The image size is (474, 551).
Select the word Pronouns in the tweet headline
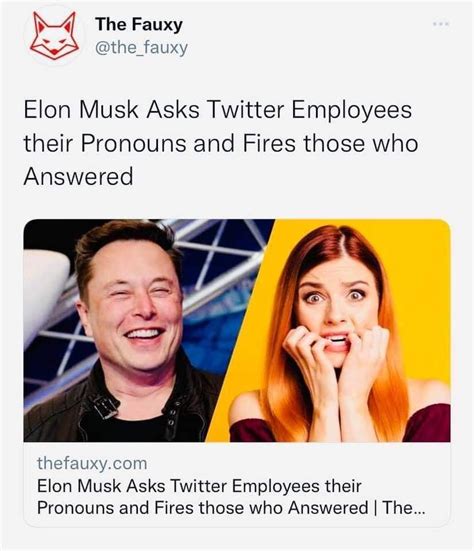134,143
